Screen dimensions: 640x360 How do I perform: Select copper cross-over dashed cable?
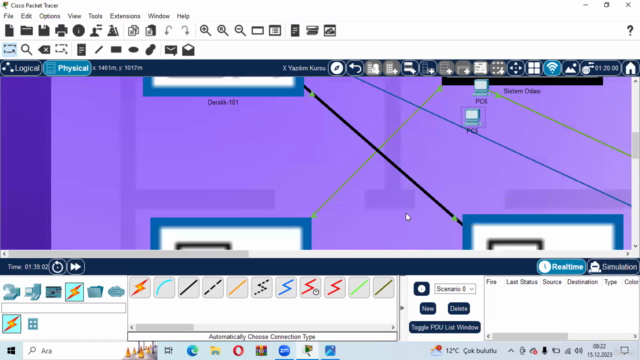213,288
